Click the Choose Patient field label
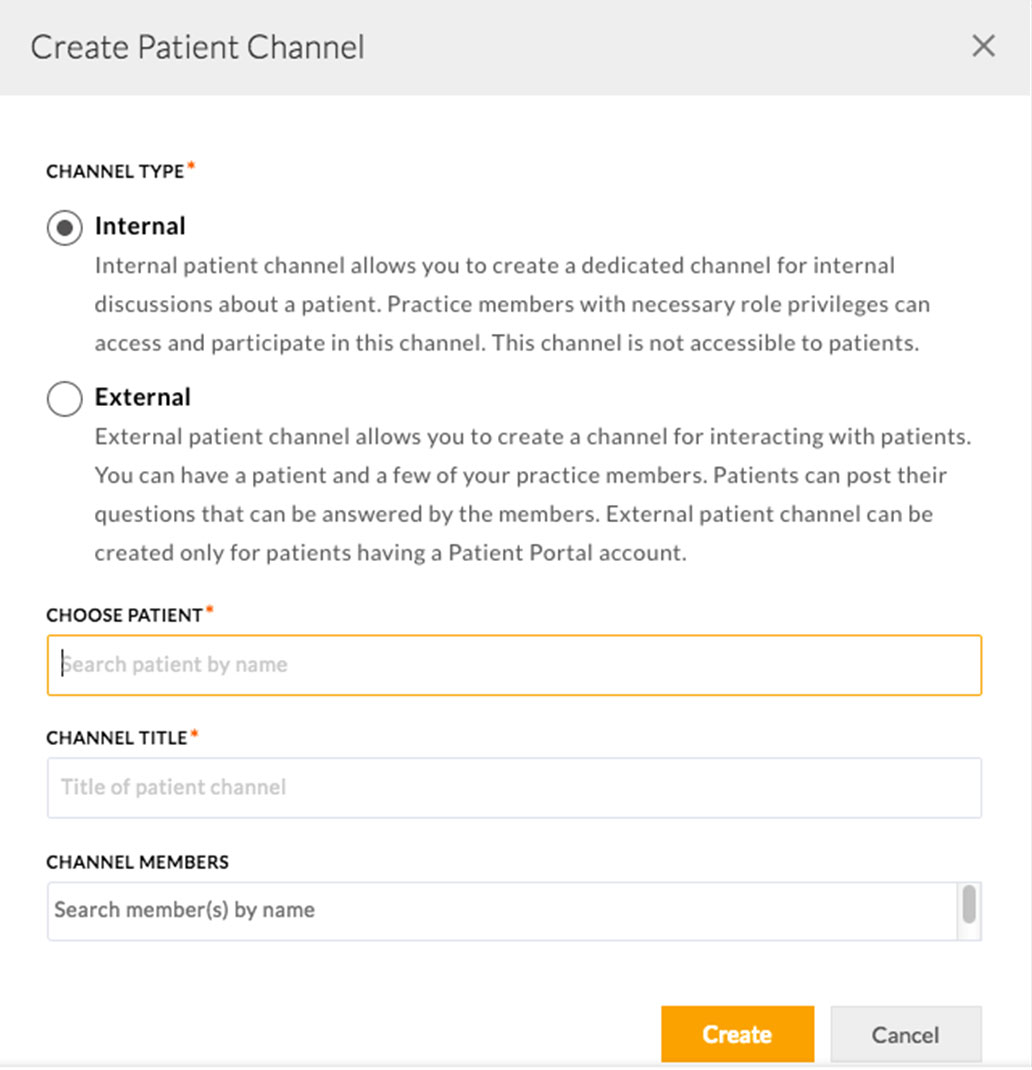The height and width of the screenshot is (1070, 1032). pyautogui.click(x=122, y=615)
